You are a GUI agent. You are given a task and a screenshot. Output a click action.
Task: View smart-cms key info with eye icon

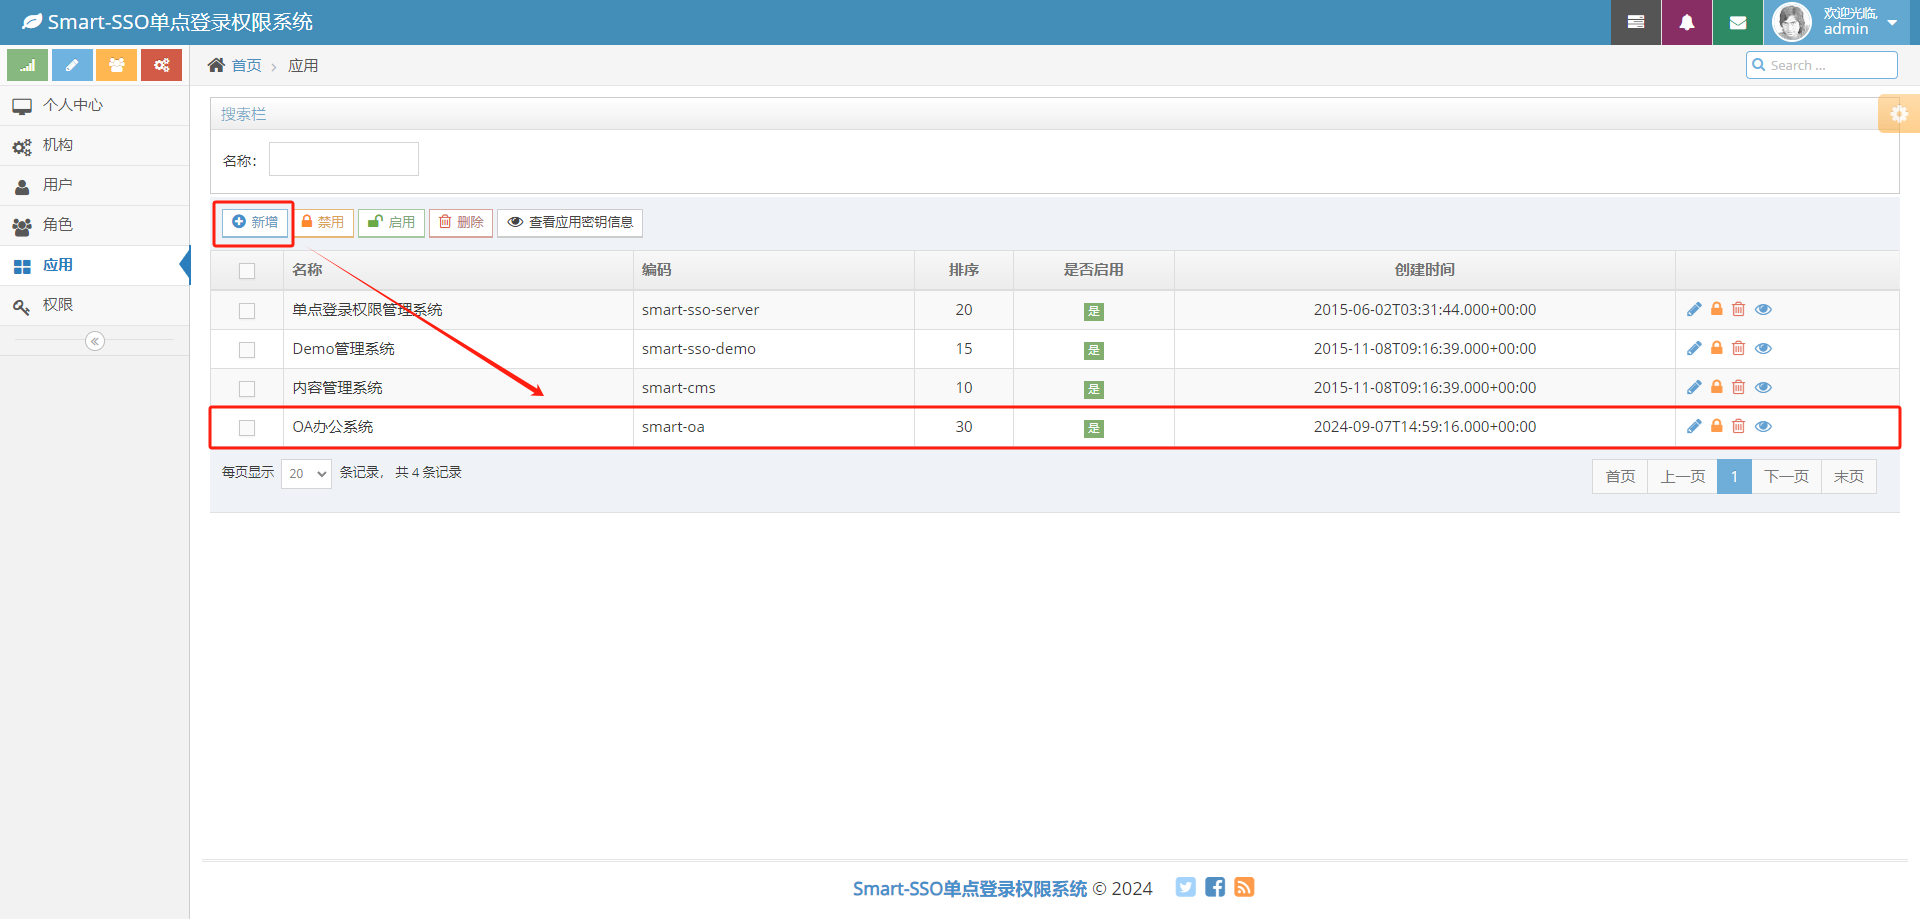(x=1763, y=387)
